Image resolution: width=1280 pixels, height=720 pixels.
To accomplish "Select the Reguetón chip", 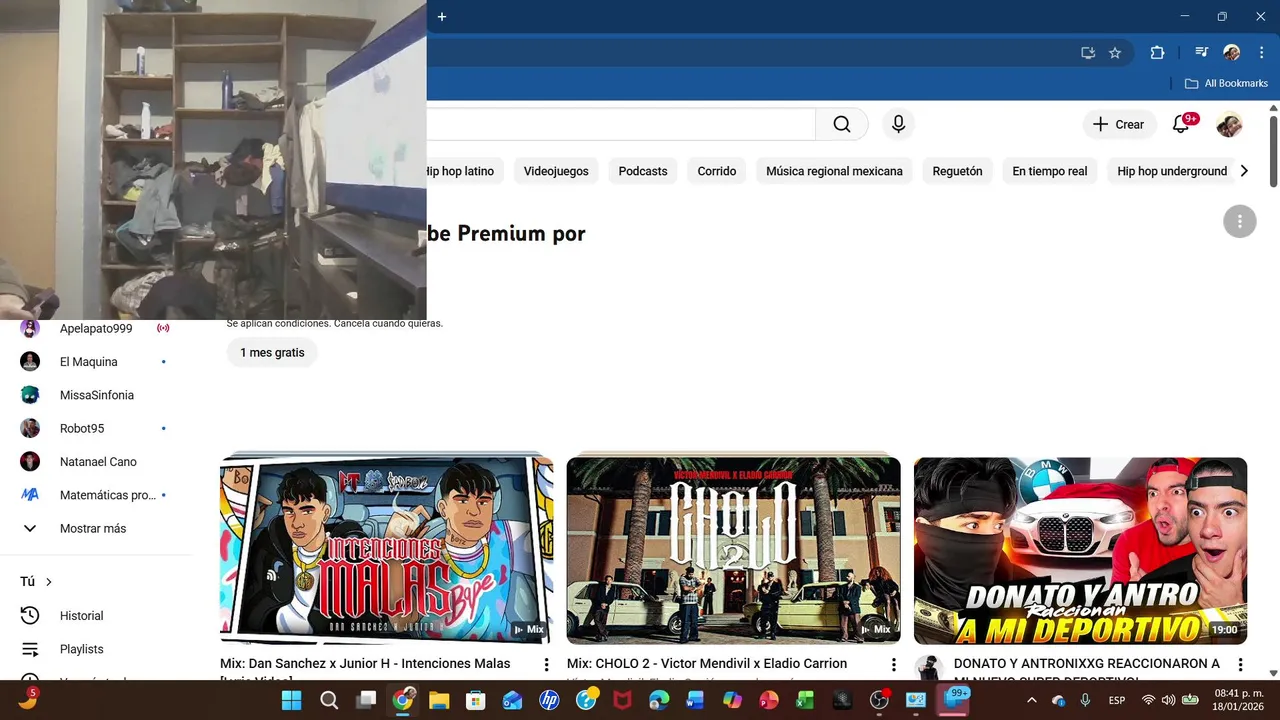I will (x=957, y=171).
